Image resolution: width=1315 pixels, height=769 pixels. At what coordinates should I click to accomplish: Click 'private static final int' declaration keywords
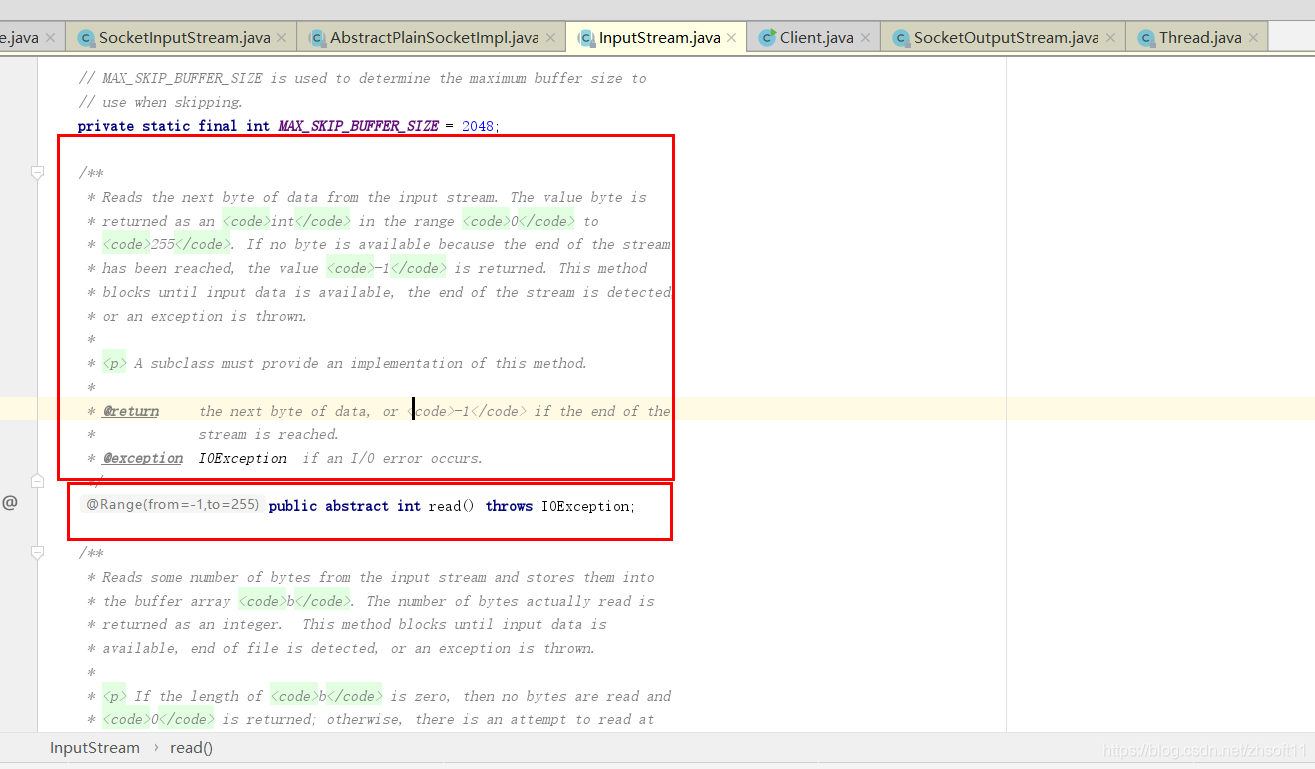point(174,126)
